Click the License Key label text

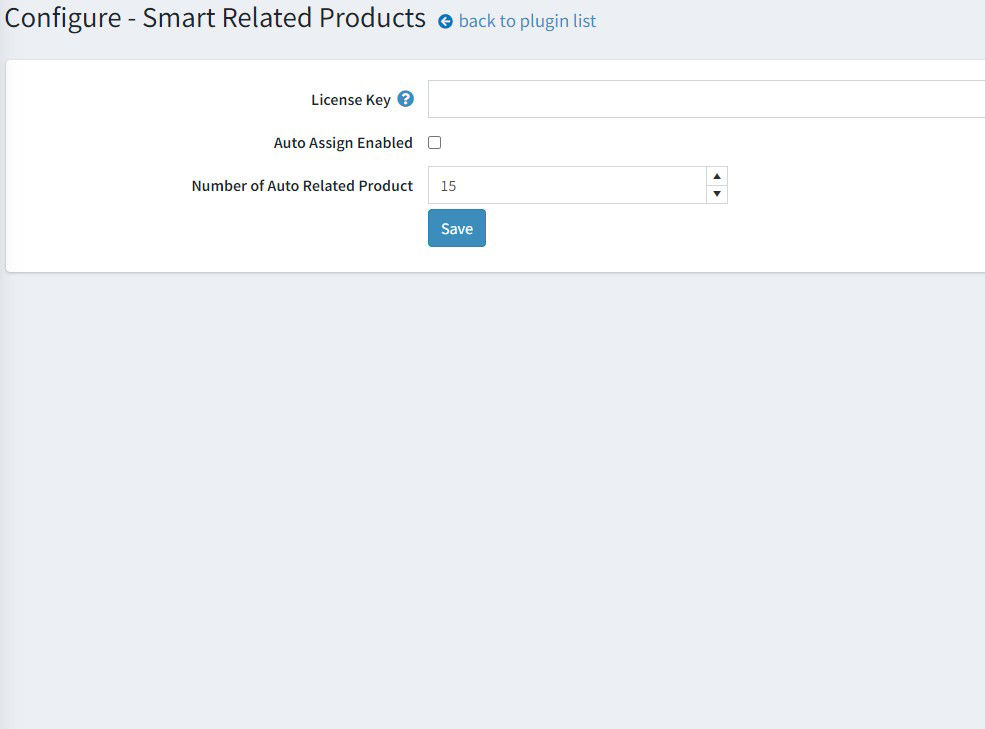pos(351,99)
